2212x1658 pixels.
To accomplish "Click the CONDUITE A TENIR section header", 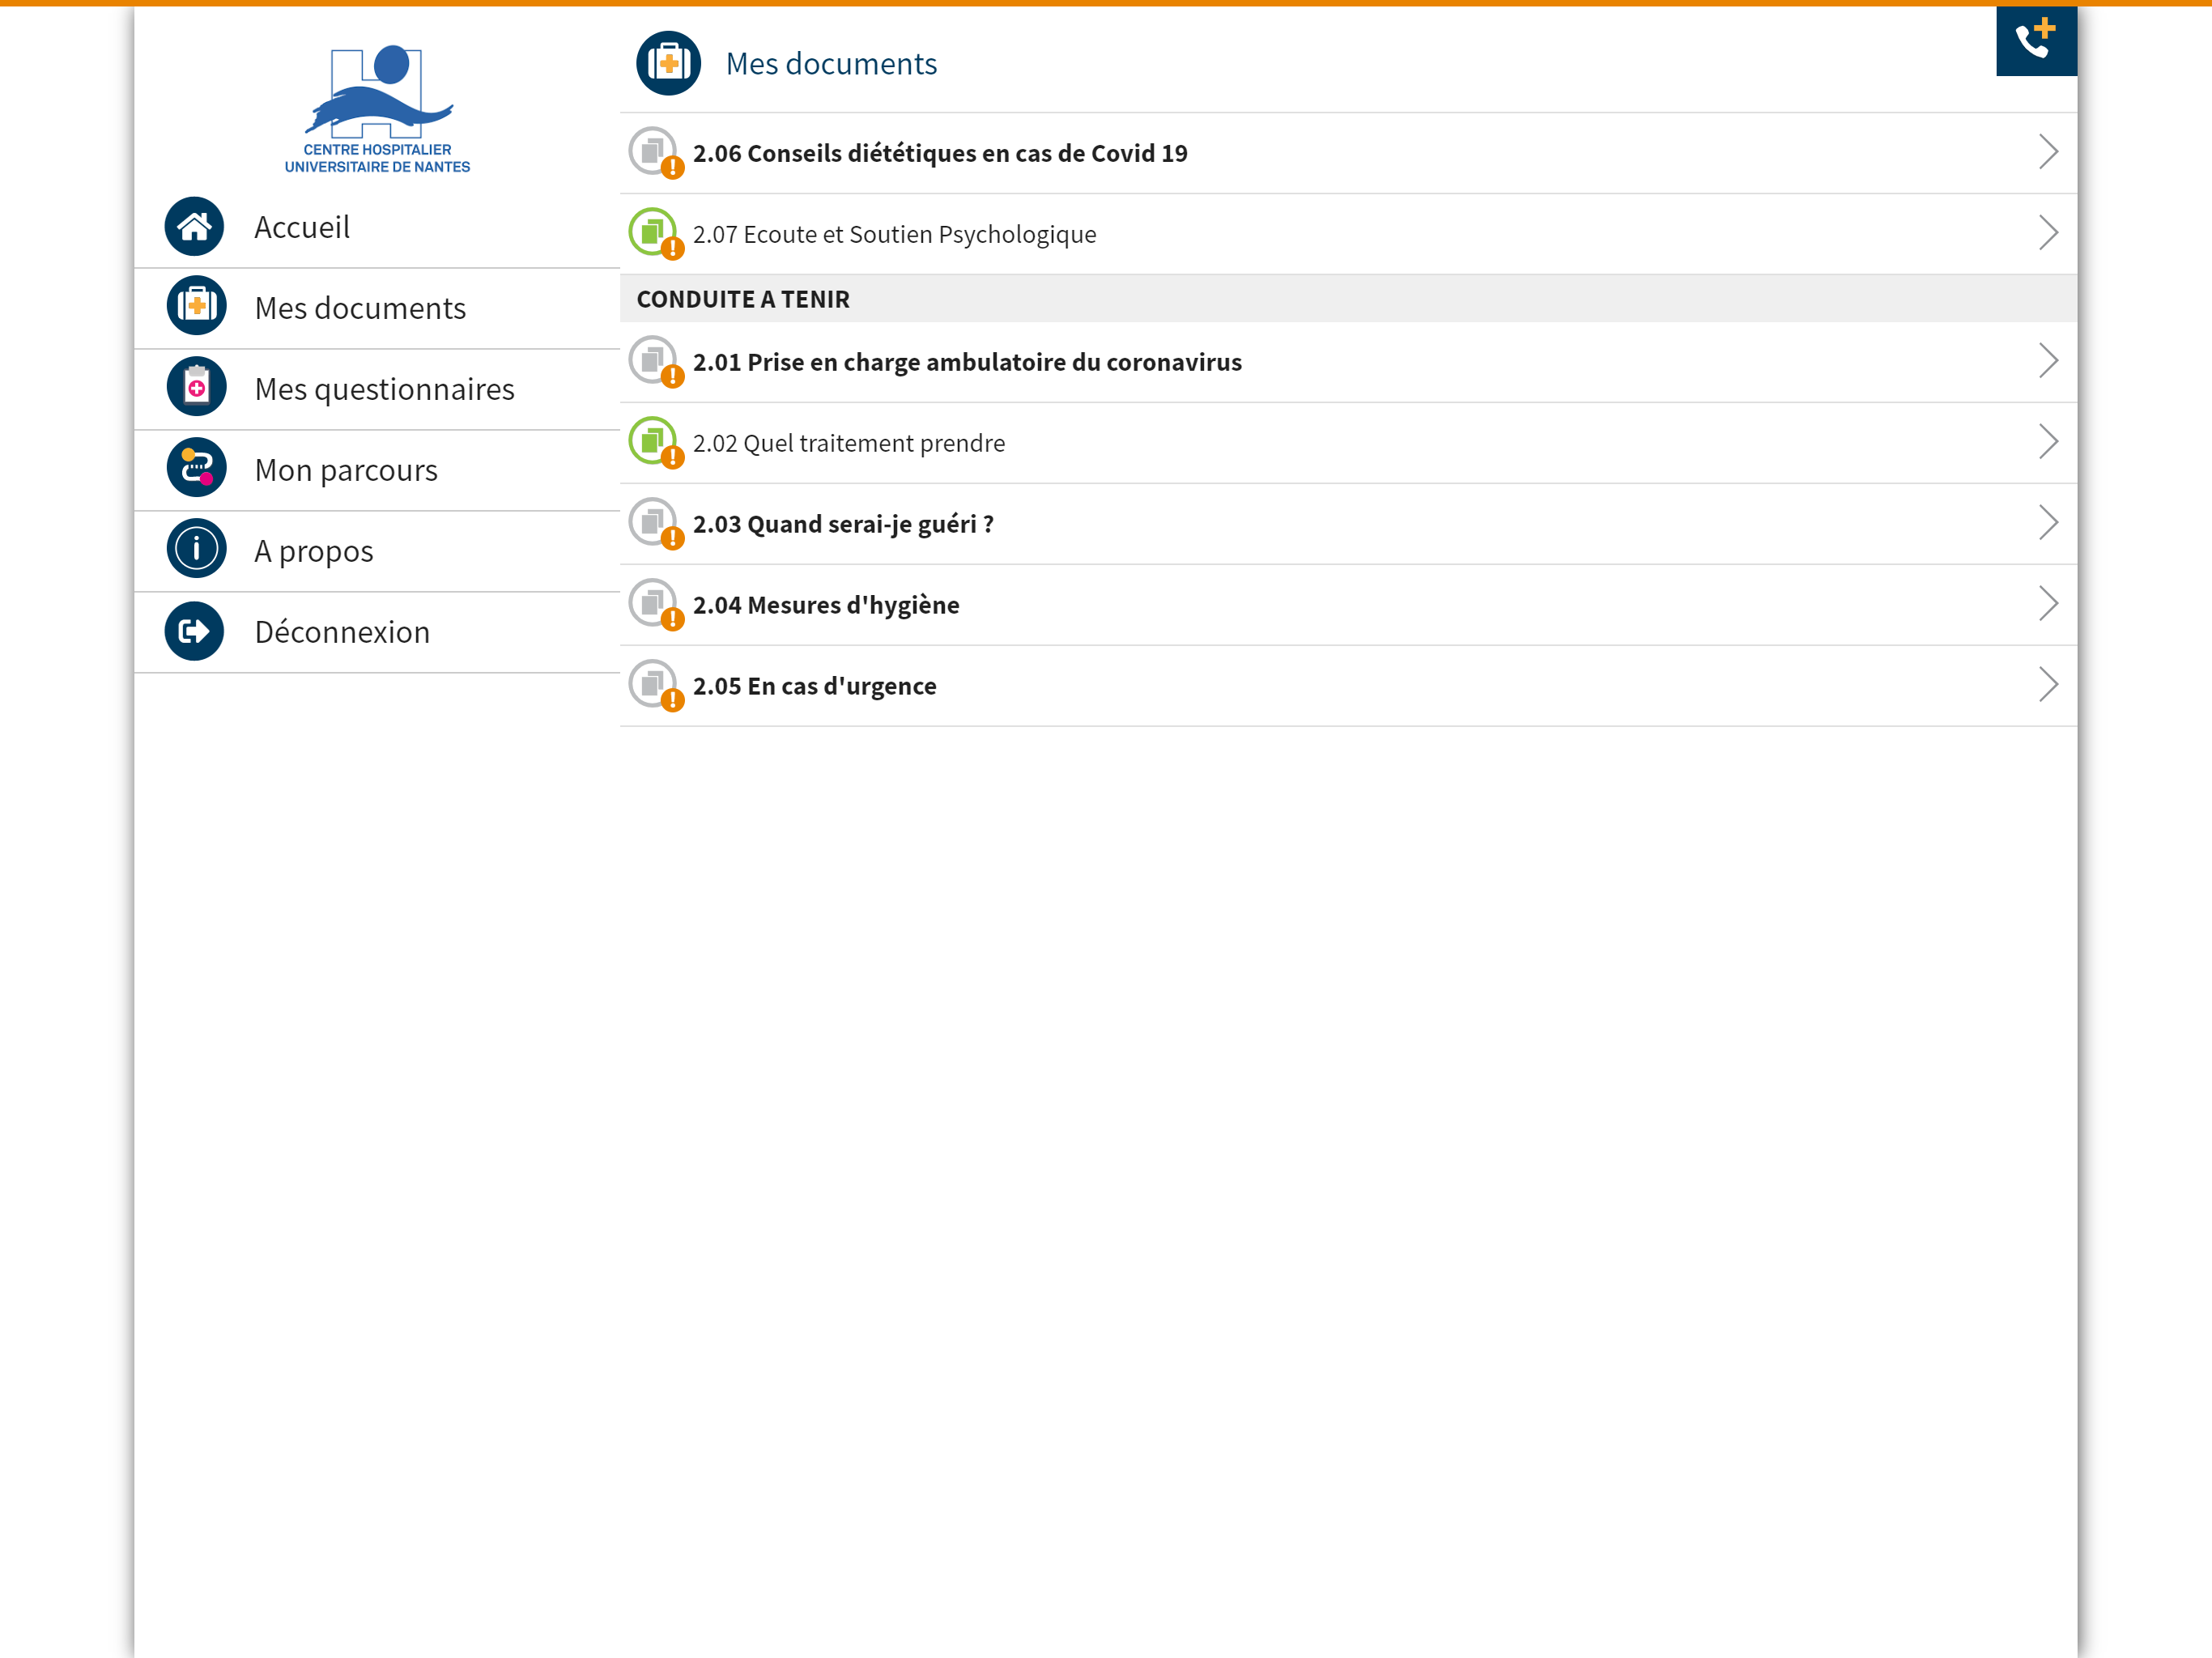I will (x=742, y=299).
